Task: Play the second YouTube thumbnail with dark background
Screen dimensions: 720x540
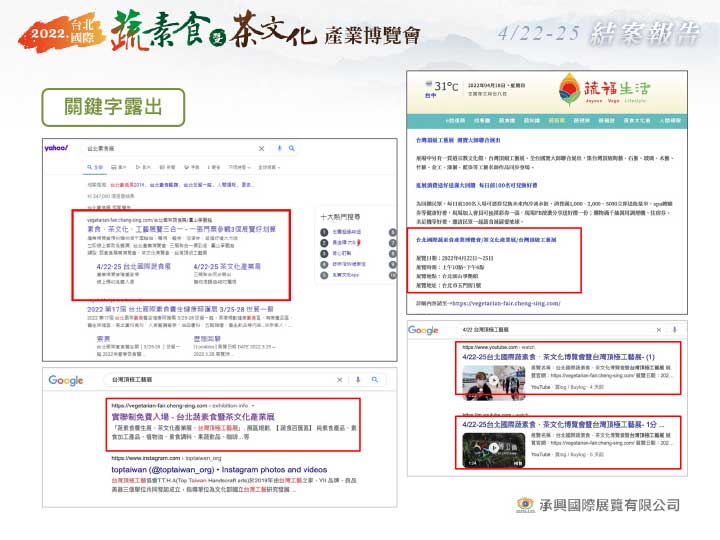Action: point(494,449)
